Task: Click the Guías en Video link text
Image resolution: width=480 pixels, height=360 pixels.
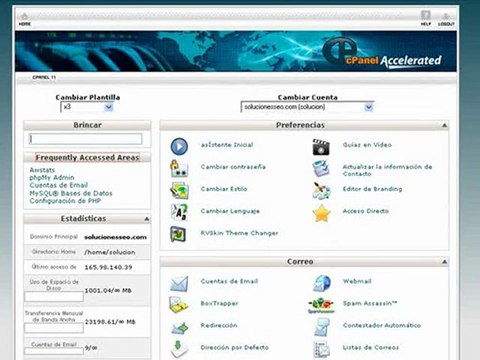Action: (367, 145)
